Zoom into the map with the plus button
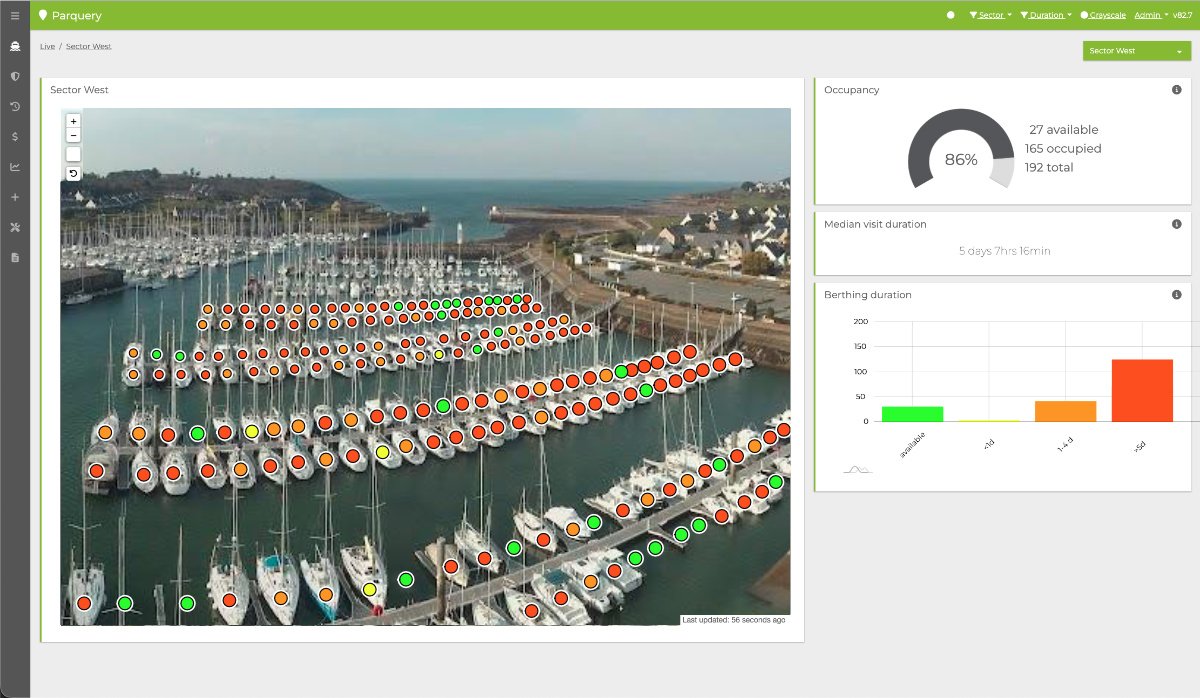The height and width of the screenshot is (698, 1200). (72, 120)
